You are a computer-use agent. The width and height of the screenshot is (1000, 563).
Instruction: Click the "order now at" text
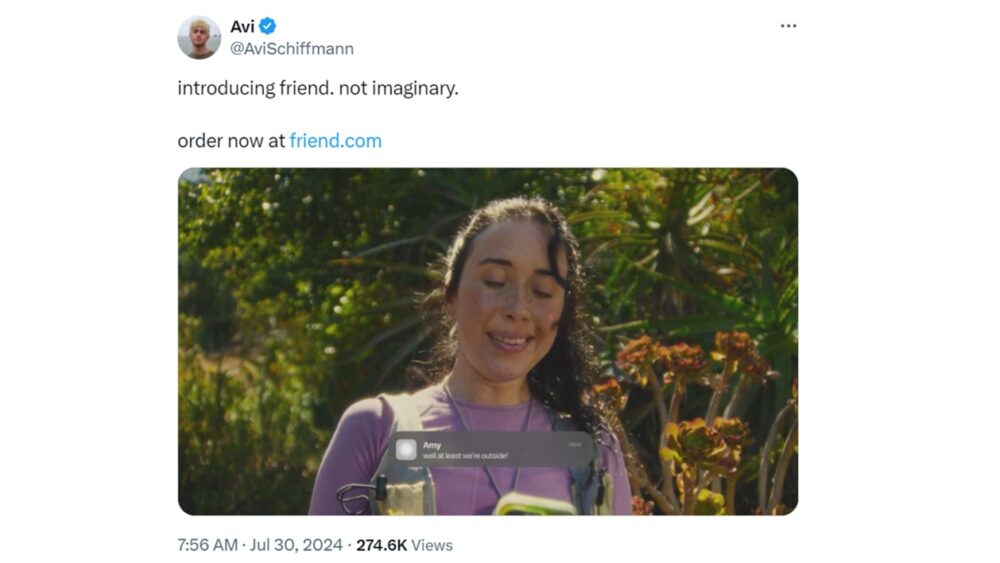tap(231, 141)
